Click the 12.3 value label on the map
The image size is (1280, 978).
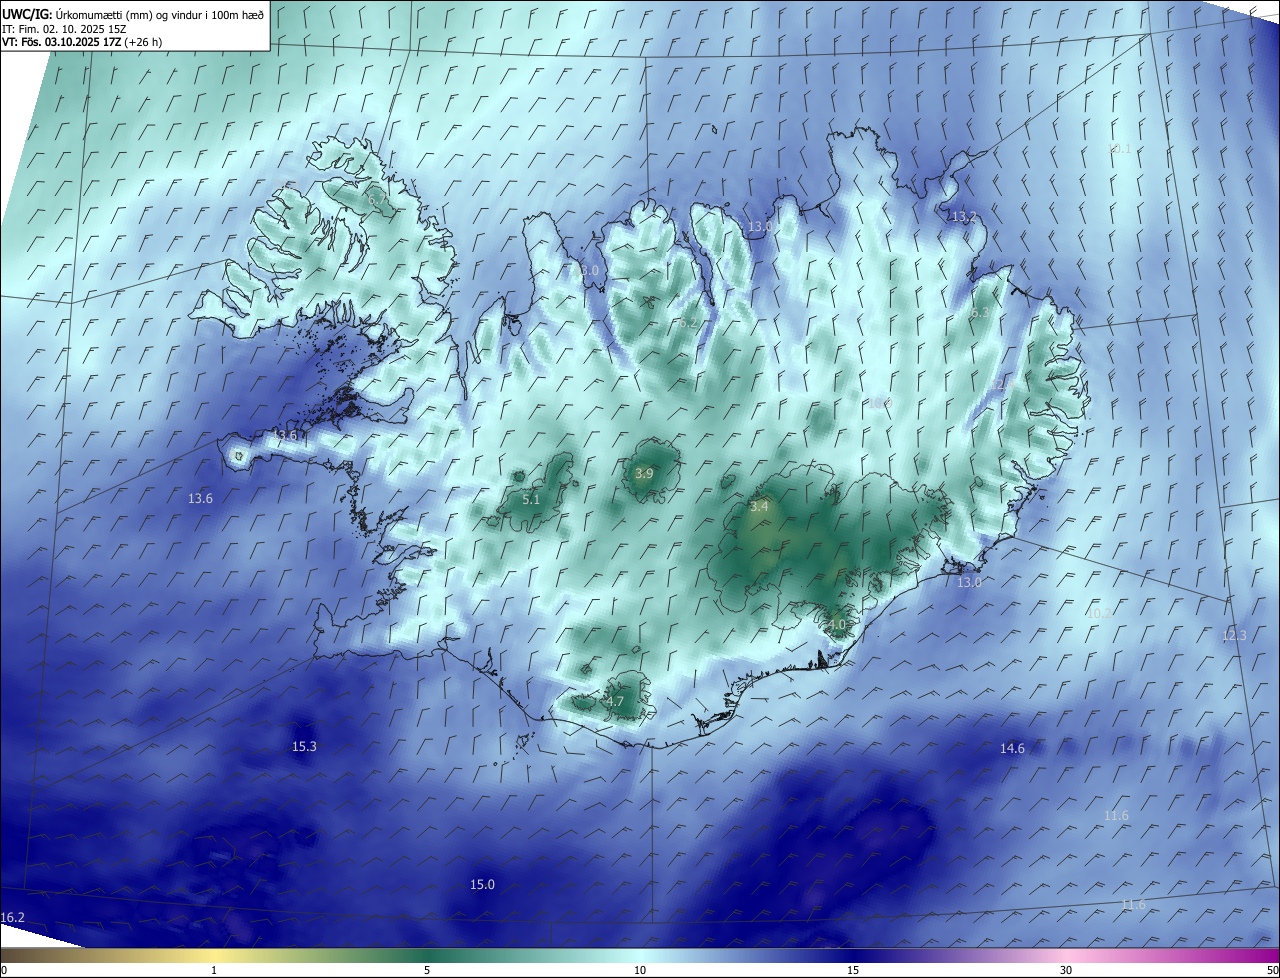(x=1234, y=636)
